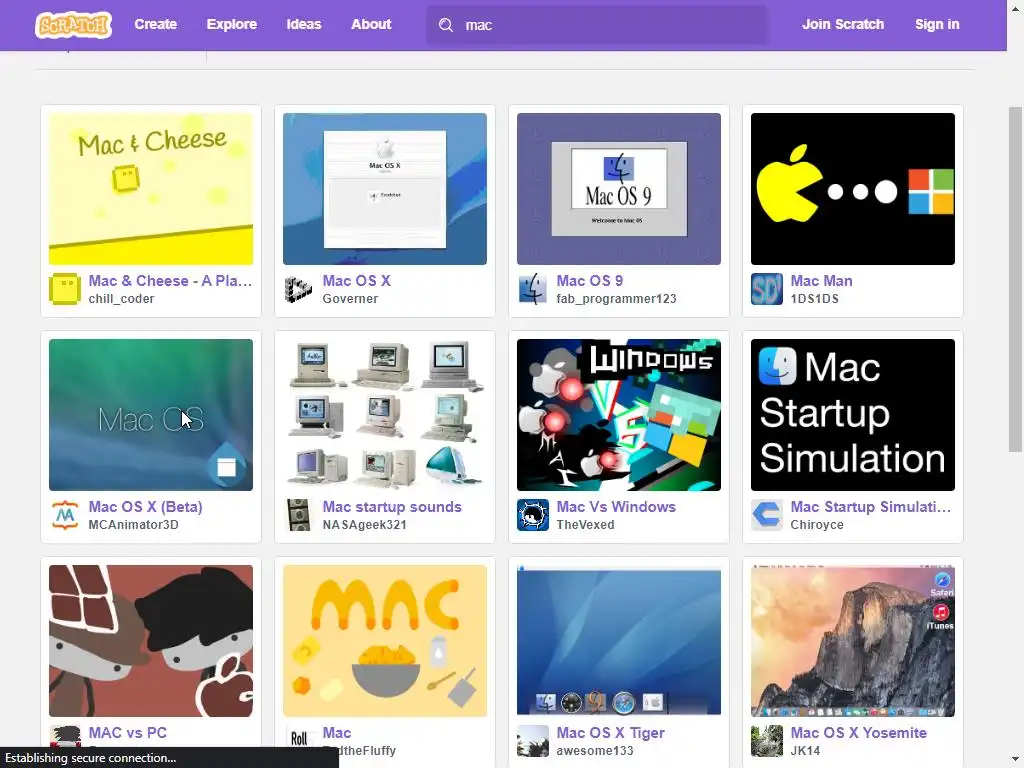
Task: Click Sign in
Action: coord(937,24)
